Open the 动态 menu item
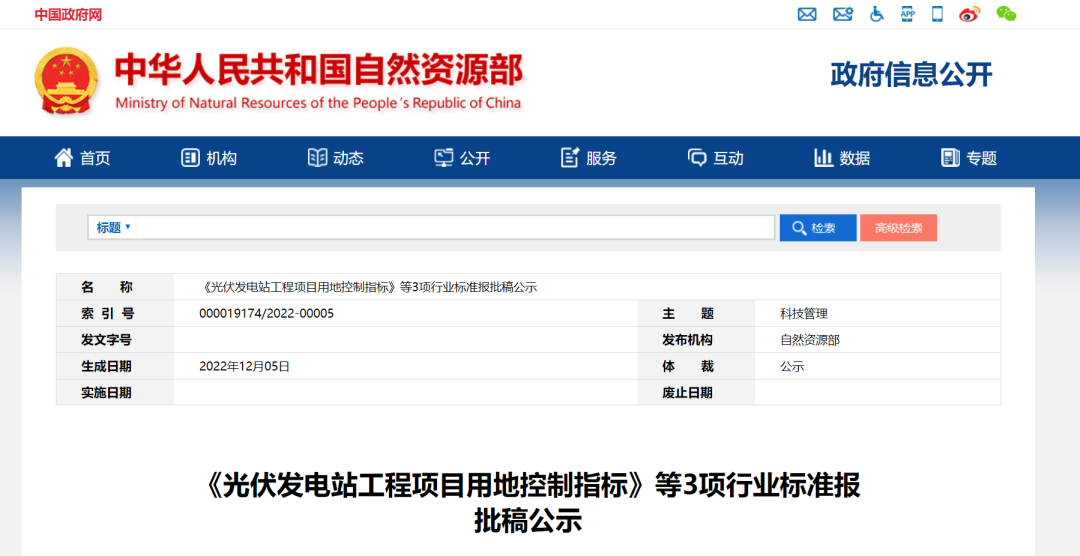The height and width of the screenshot is (556, 1080). tap(335, 158)
